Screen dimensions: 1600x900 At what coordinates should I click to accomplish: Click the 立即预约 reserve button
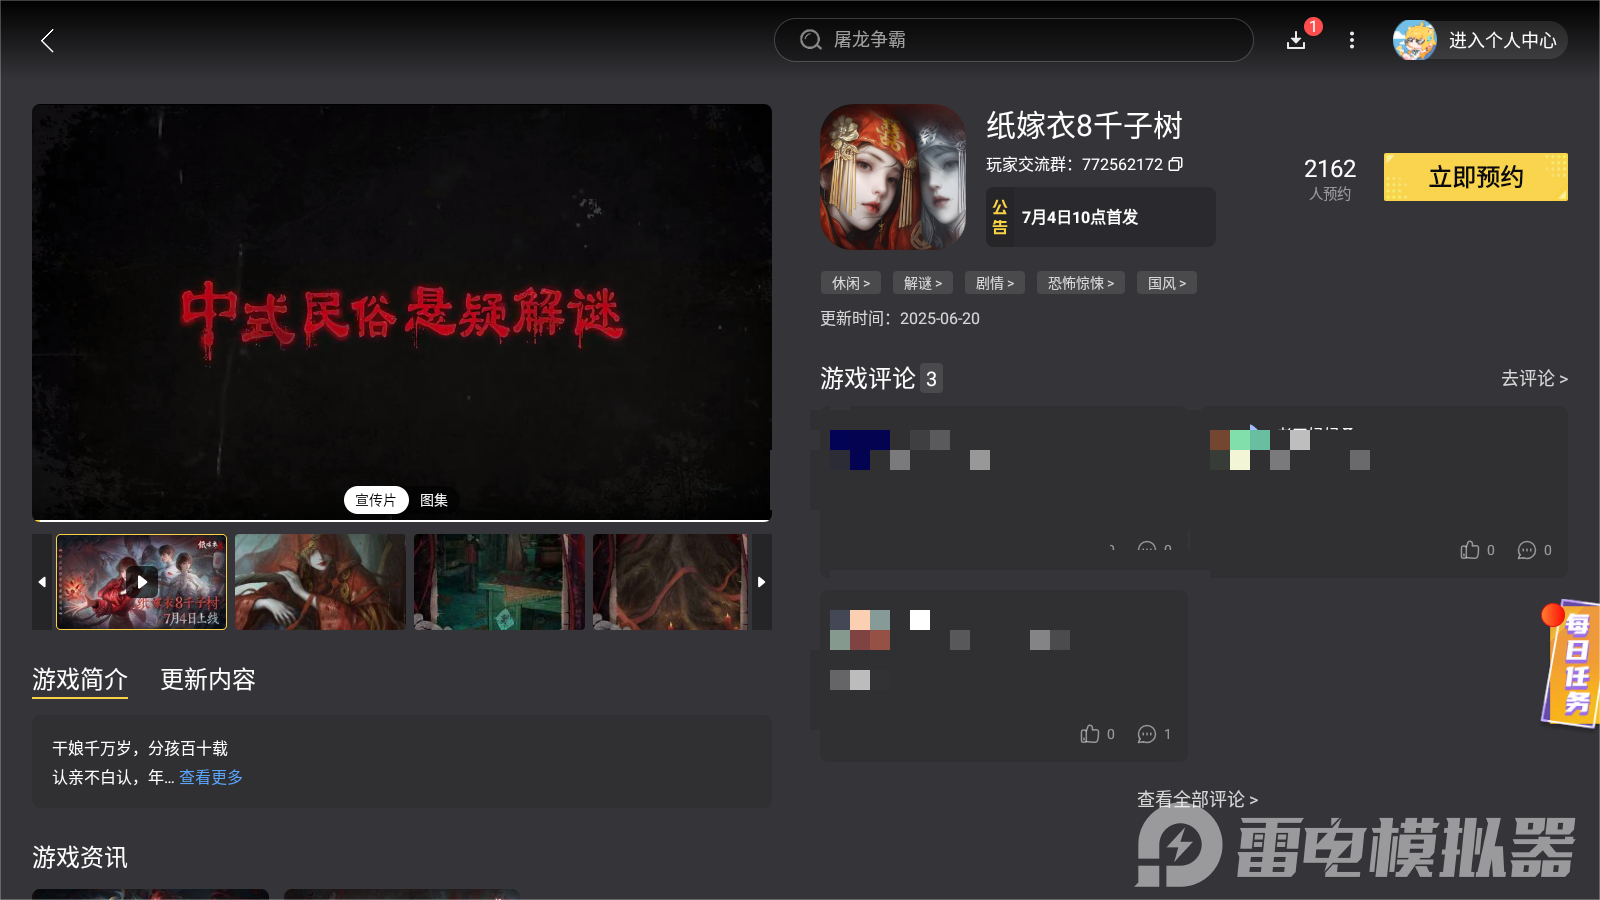(x=1475, y=177)
